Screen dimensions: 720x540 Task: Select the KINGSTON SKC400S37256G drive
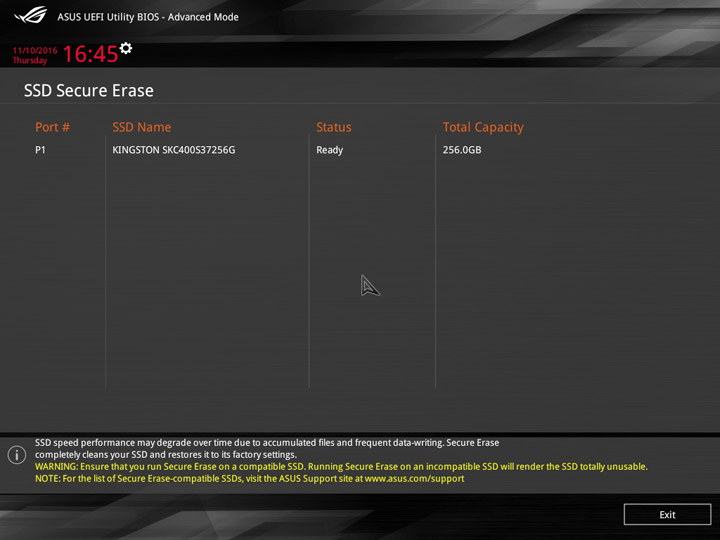[x=174, y=150]
